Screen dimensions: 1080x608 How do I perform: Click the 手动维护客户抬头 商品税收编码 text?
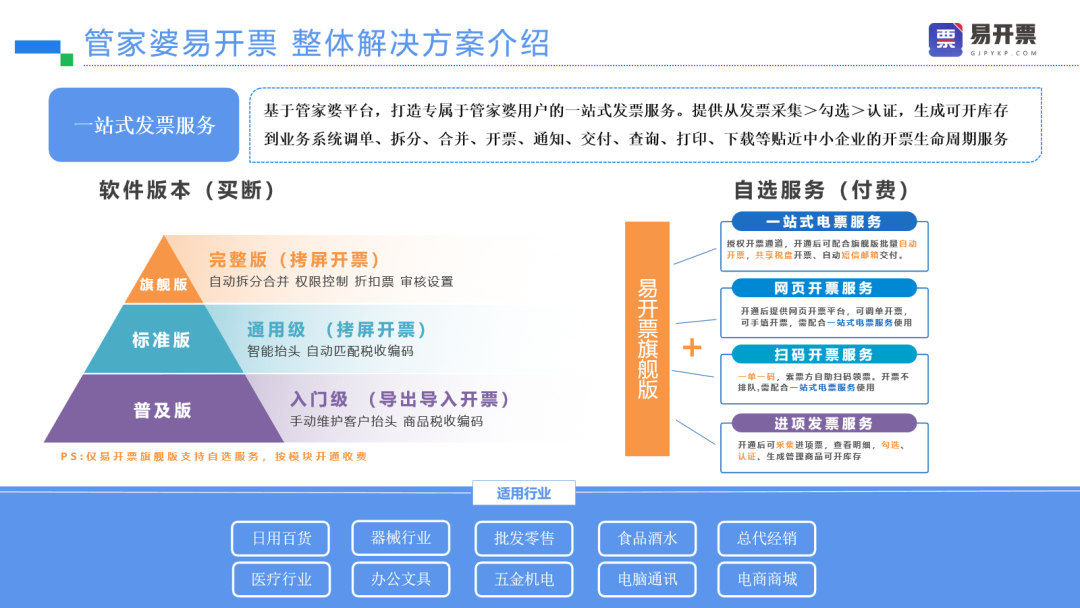(386, 421)
